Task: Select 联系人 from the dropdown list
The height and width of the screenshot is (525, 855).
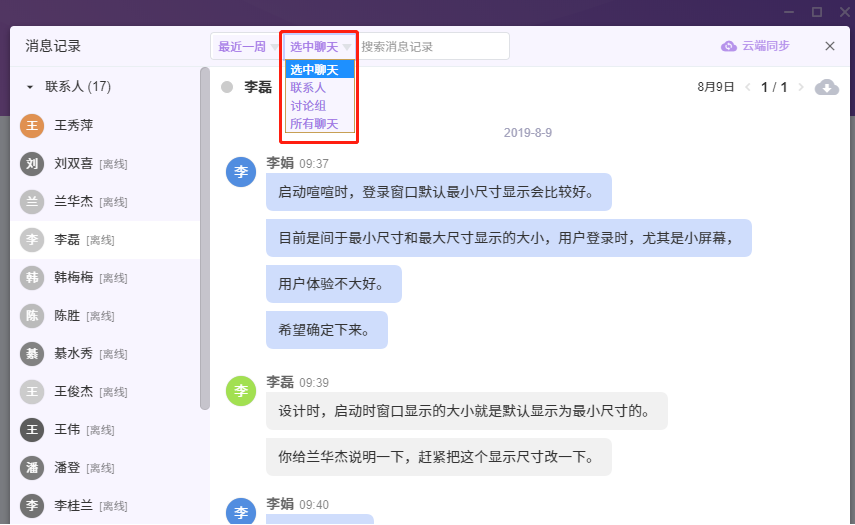Action: pos(308,88)
